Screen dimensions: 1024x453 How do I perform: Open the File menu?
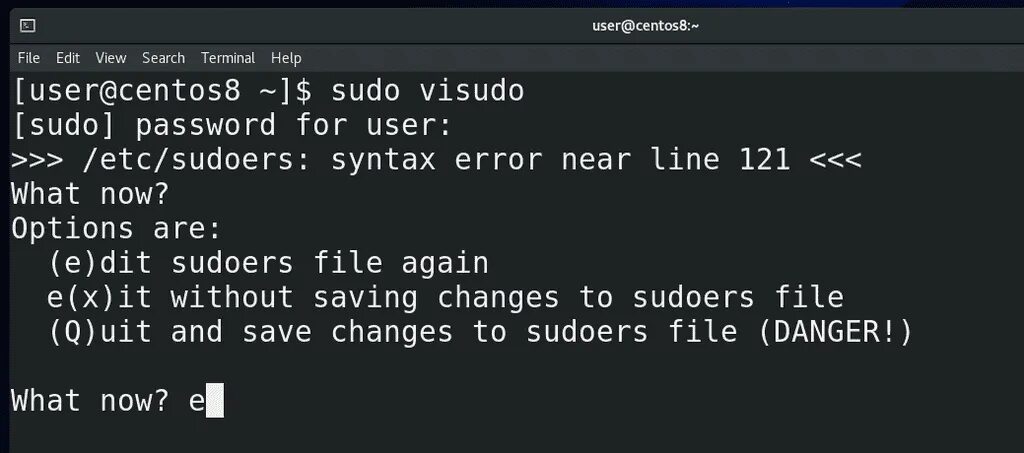point(29,58)
